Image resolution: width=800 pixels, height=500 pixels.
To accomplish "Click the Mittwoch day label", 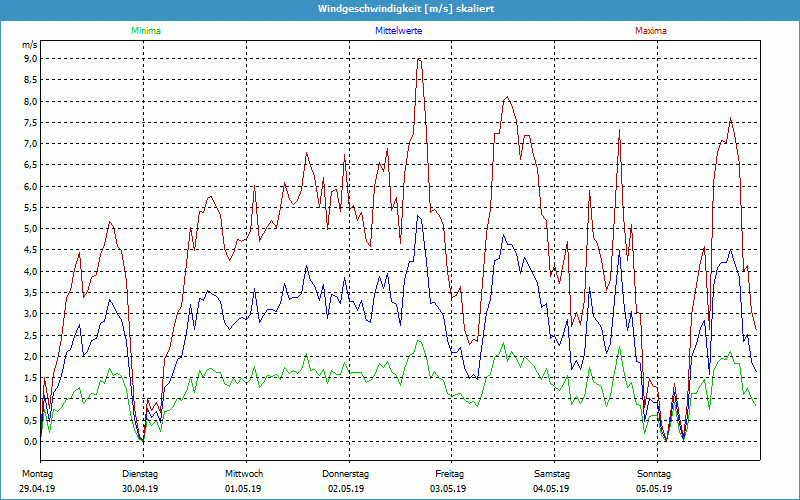I will (x=244, y=474).
